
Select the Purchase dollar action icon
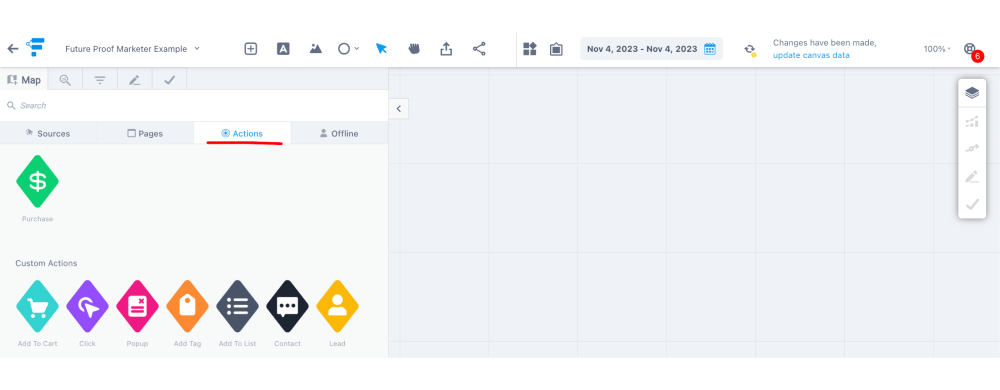tap(38, 182)
